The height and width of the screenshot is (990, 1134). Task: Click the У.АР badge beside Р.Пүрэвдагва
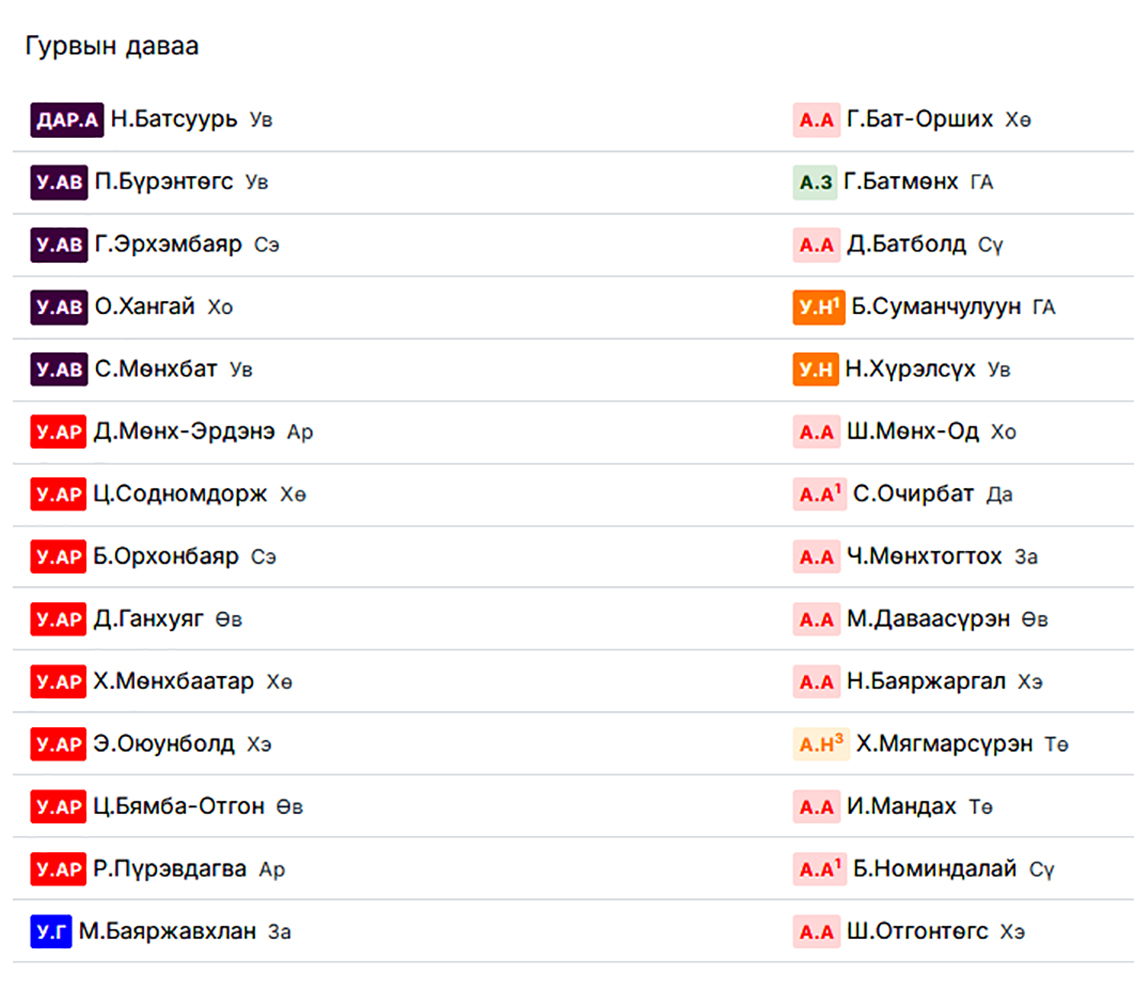[58, 869]
